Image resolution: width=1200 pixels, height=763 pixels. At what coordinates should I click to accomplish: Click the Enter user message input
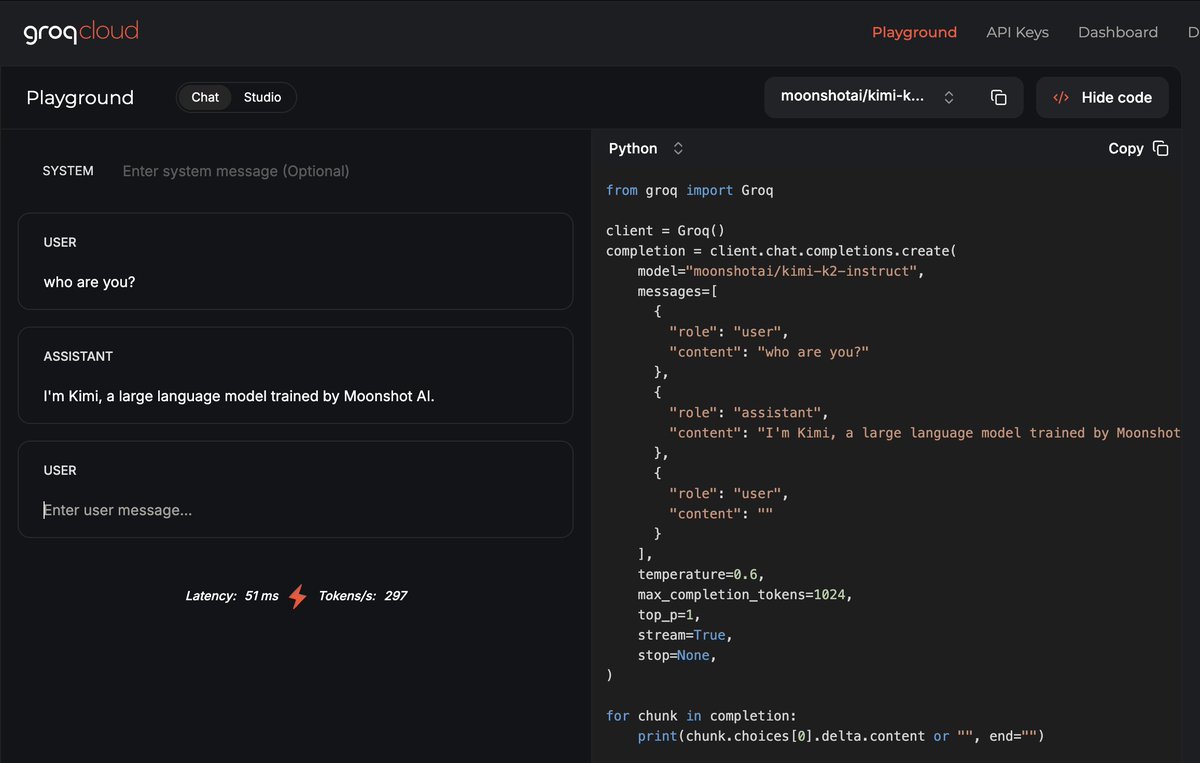[295, 510]
